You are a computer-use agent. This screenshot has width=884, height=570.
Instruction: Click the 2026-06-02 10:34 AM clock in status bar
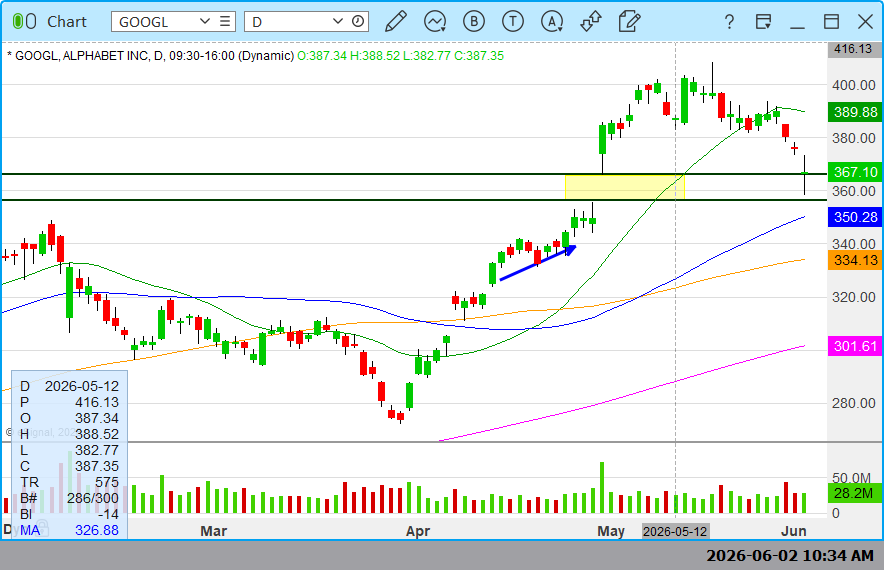(790, 555)
